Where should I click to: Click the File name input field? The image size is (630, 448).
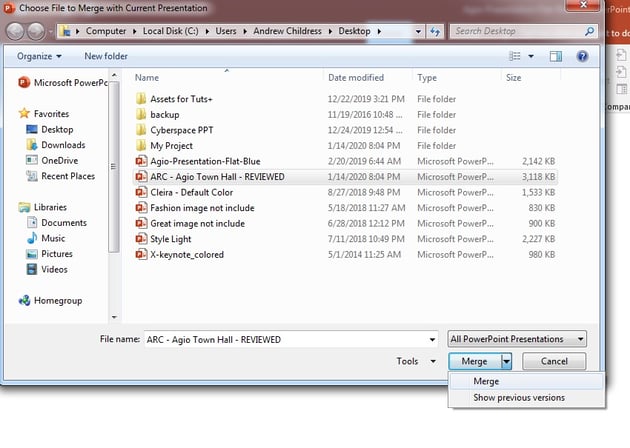point(290,339)
